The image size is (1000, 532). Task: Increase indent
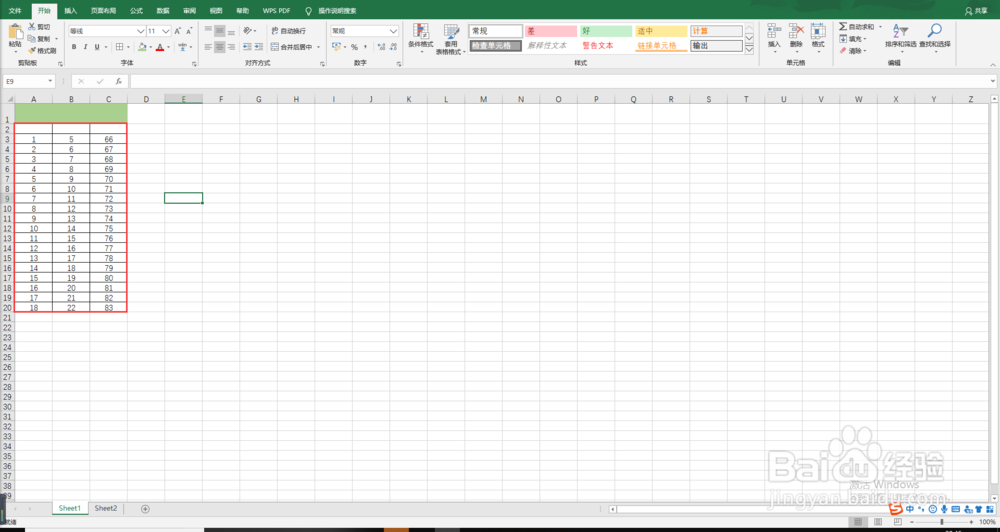click(x=258, y=47)
